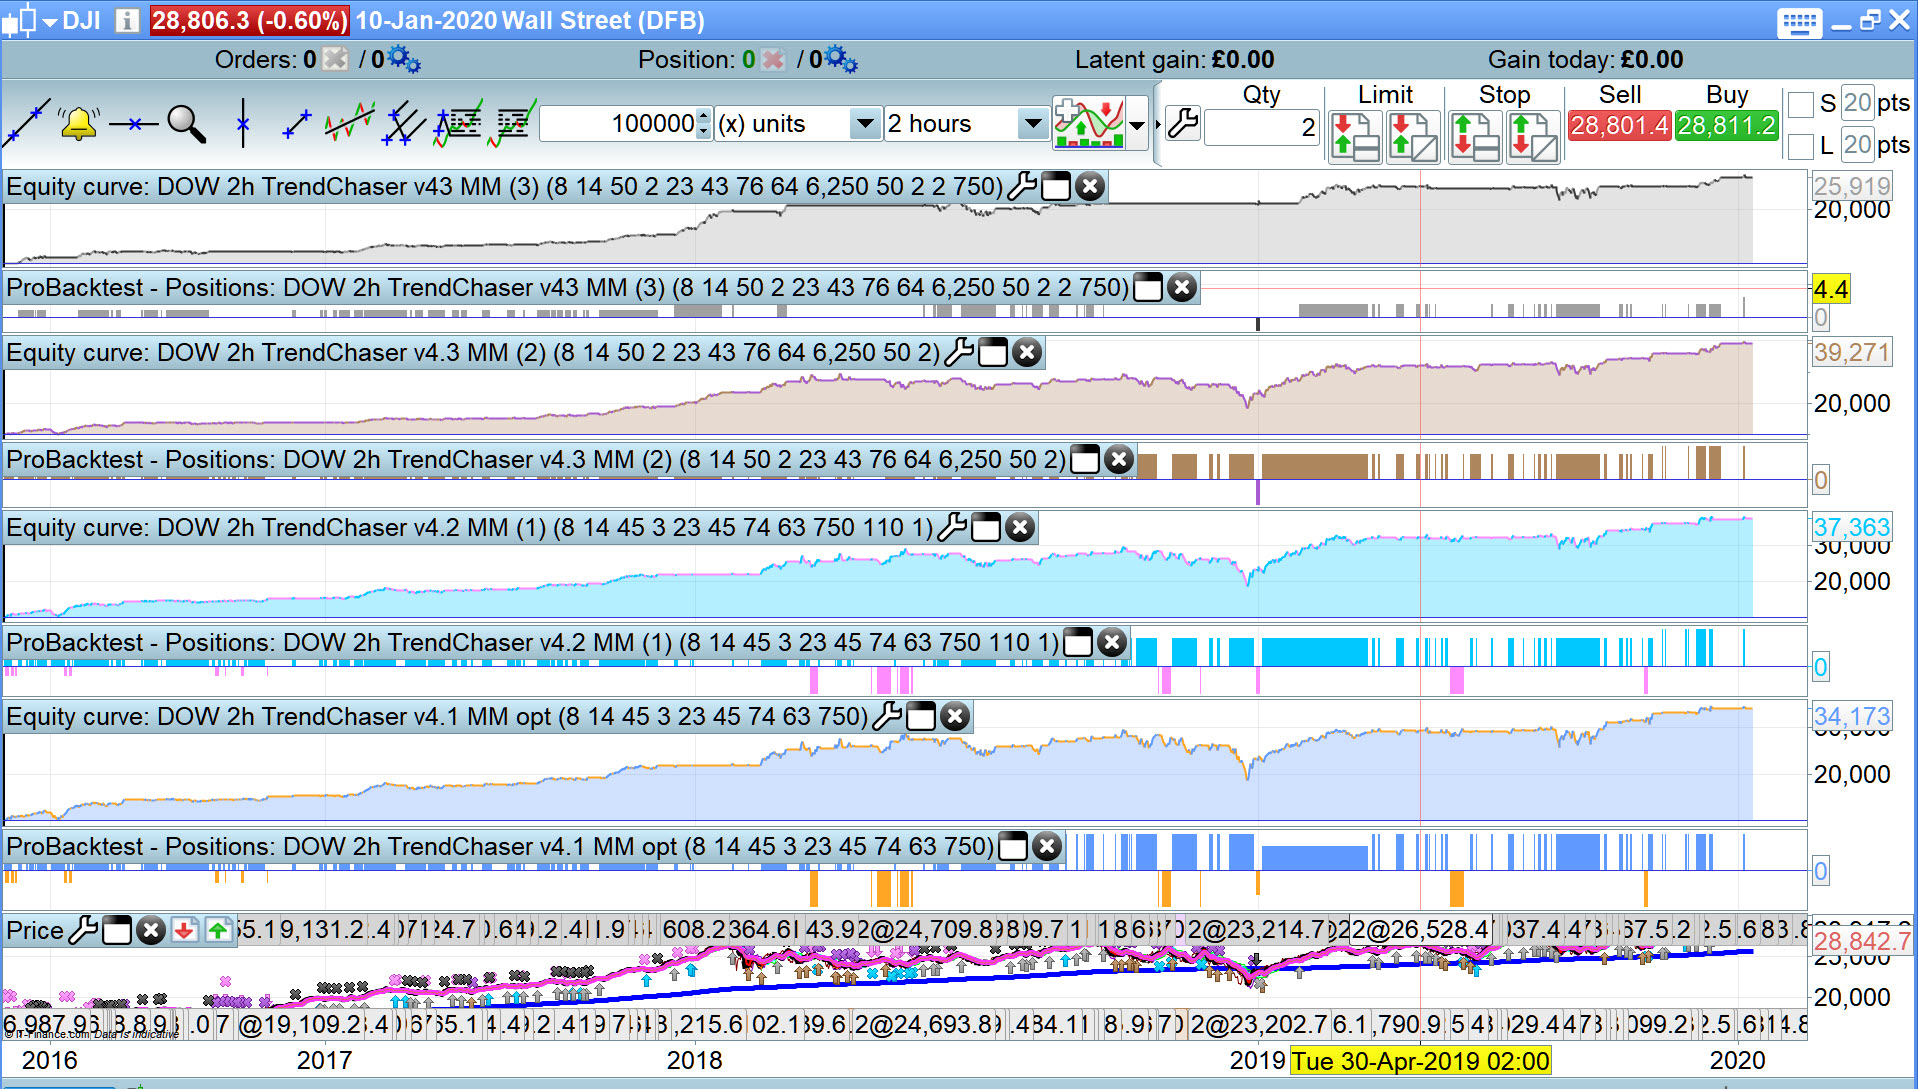The width and height of the screenshot is (1918, 1089).
Task: Enable the S stop points checkbox
Action: tap(1800, 104)
